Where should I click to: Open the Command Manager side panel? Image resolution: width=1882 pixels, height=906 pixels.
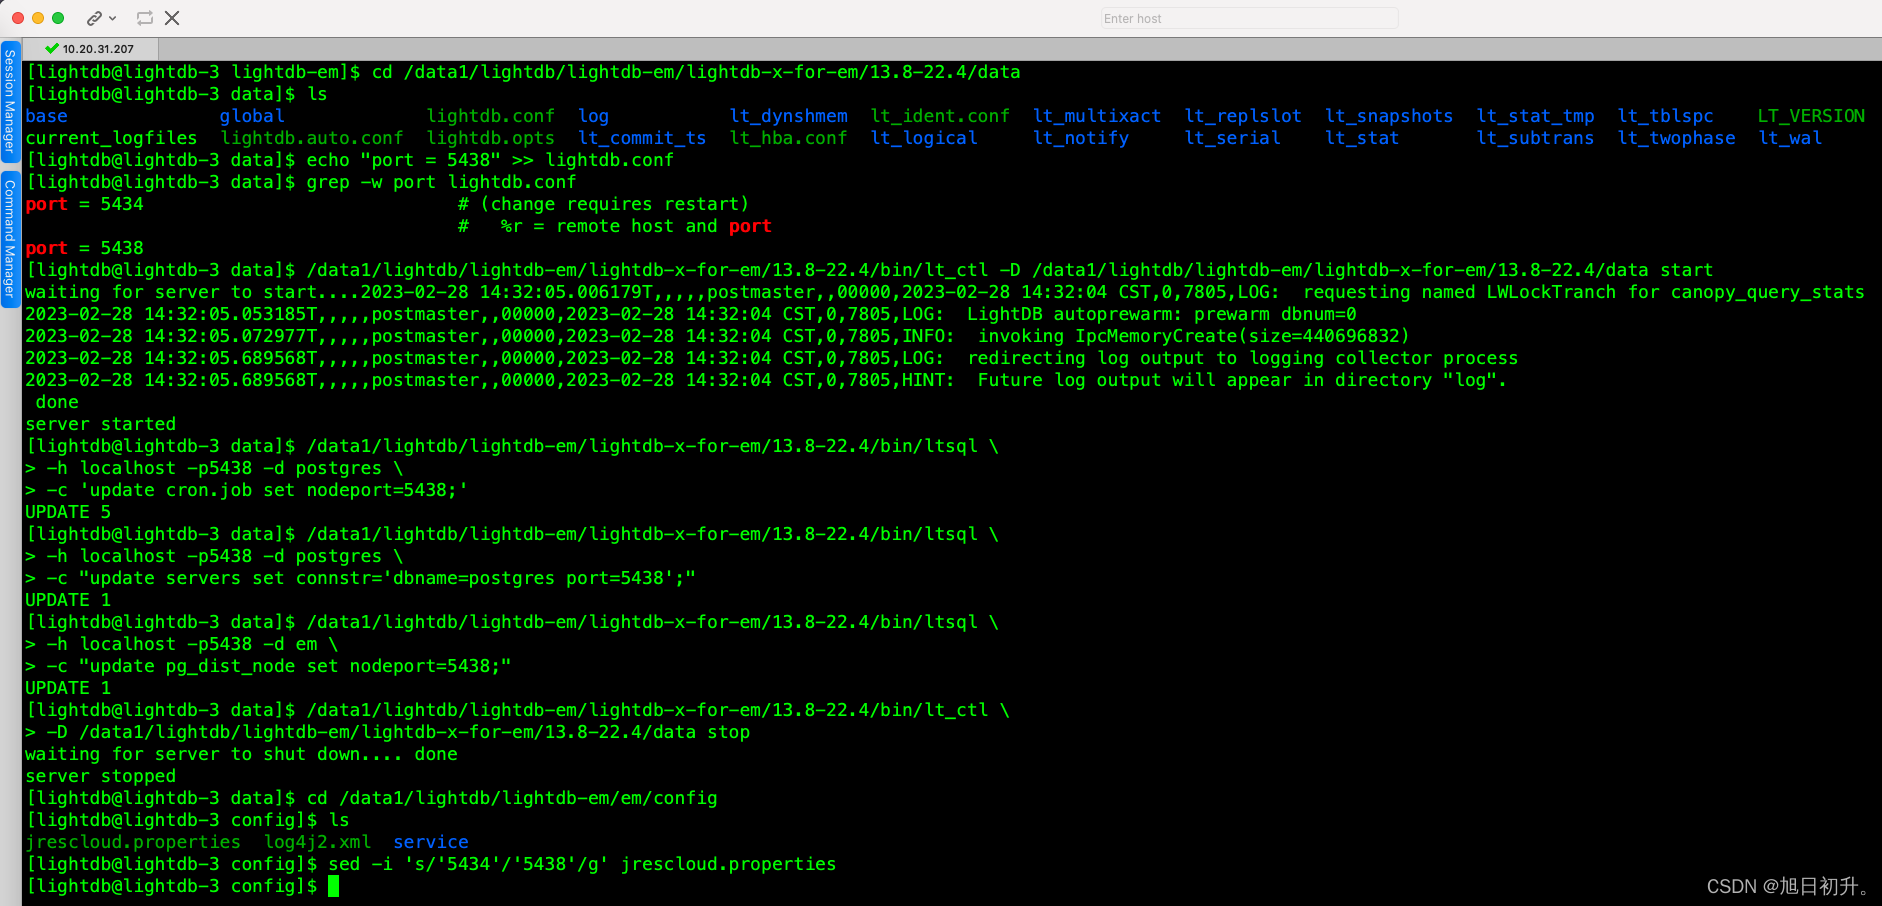(10, 238)
